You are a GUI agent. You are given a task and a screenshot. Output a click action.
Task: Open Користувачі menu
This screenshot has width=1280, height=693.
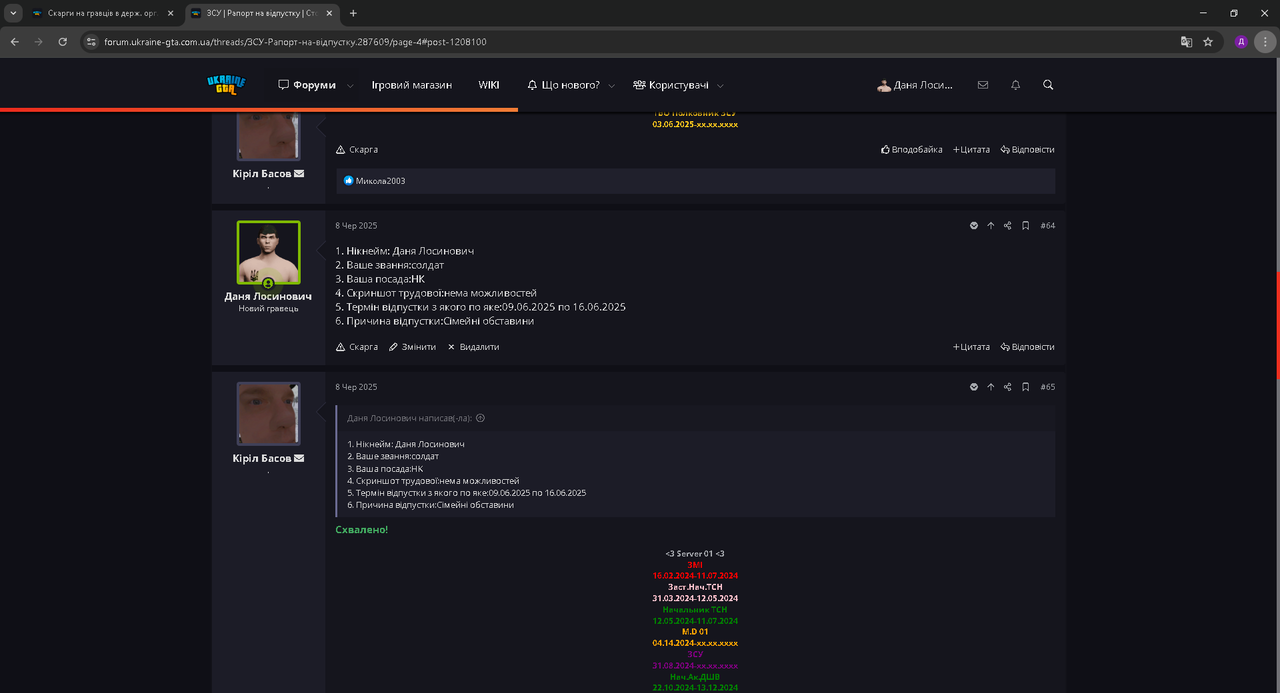coord(671,85)
